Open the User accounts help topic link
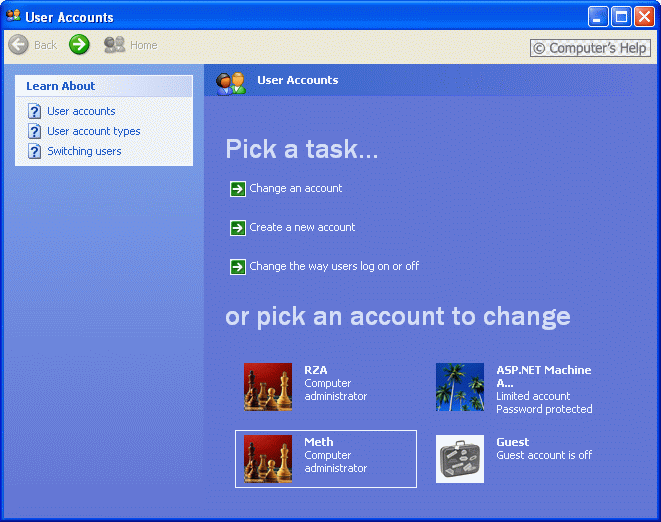Screen dimensions: 661x522 pos(81,111)
